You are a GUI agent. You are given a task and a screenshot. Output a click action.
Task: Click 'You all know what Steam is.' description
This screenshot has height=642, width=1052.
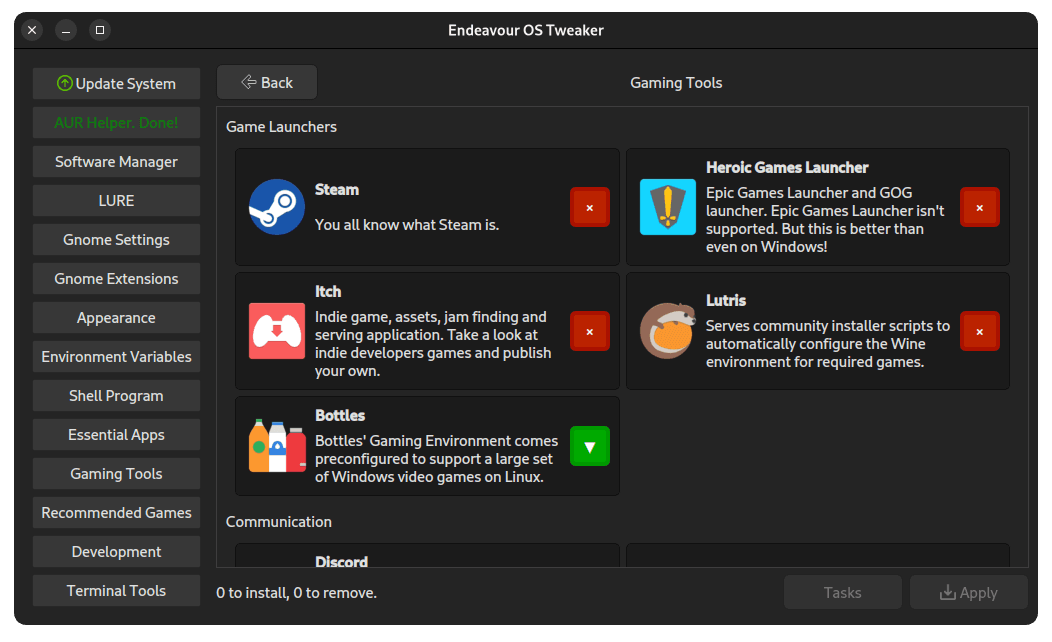click(407, 225)
